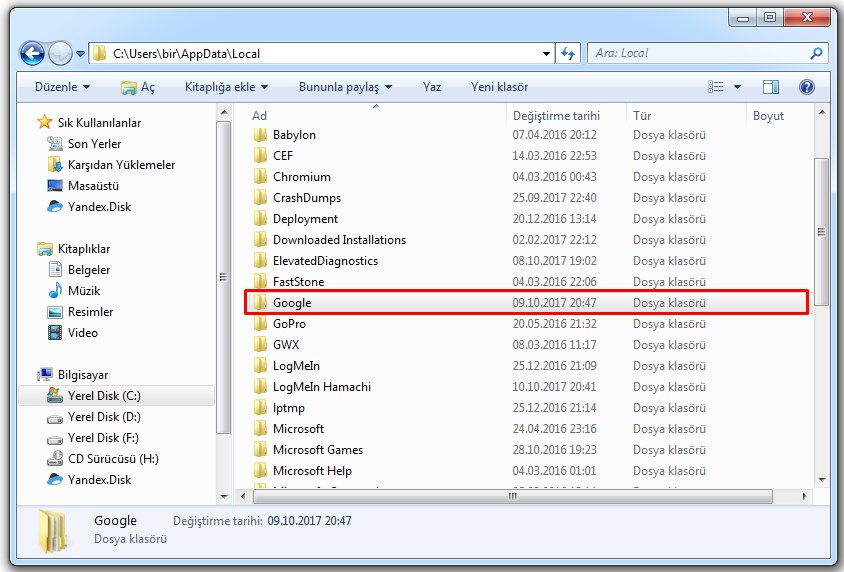This screenshot has height=572, width=844.
Task: Expand the Bununla paylaş dropdown
Action: [x=345, y=87]
